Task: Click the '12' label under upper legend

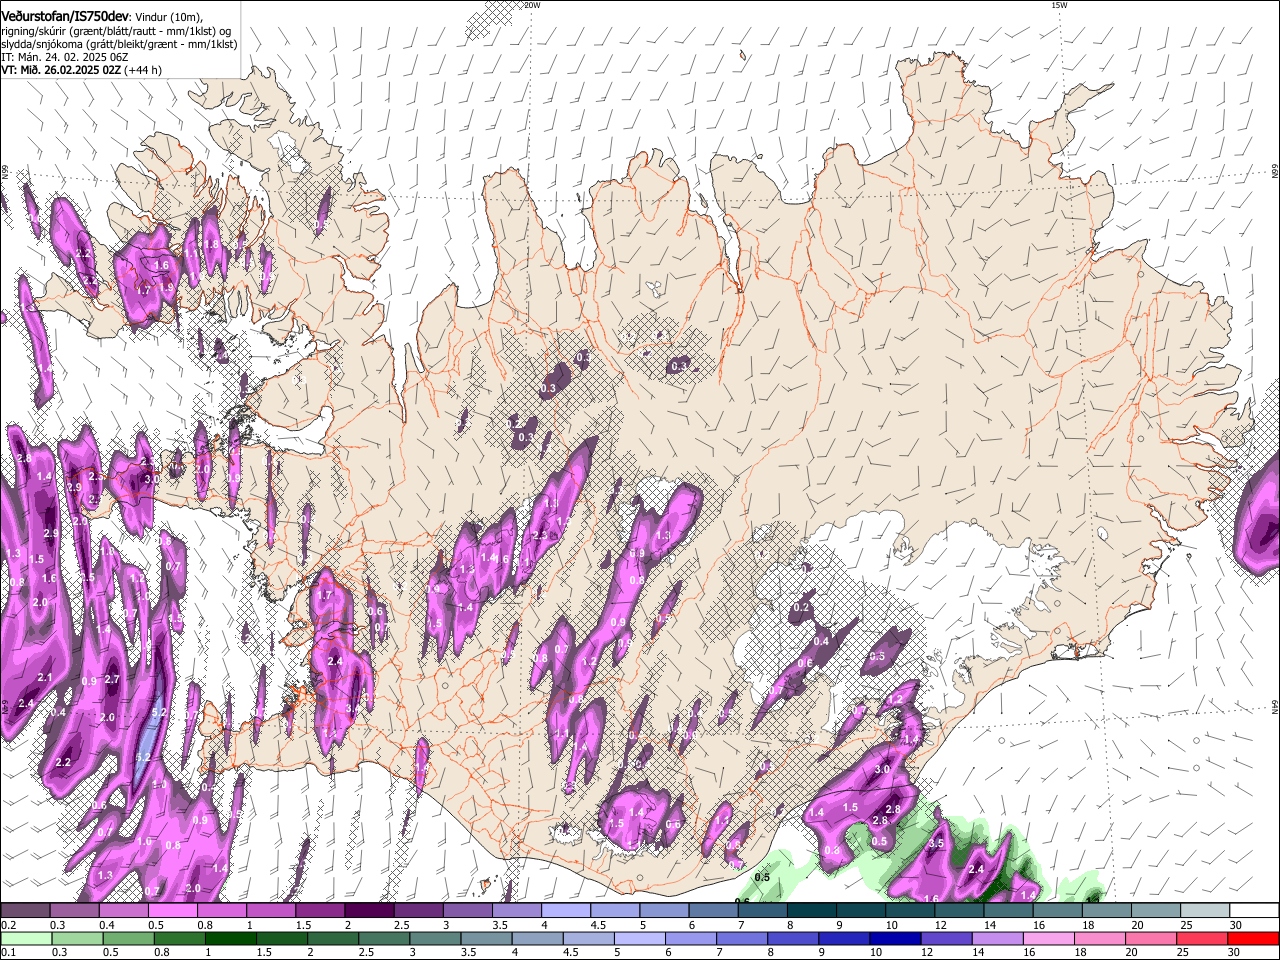Action: tap(941, 924)
